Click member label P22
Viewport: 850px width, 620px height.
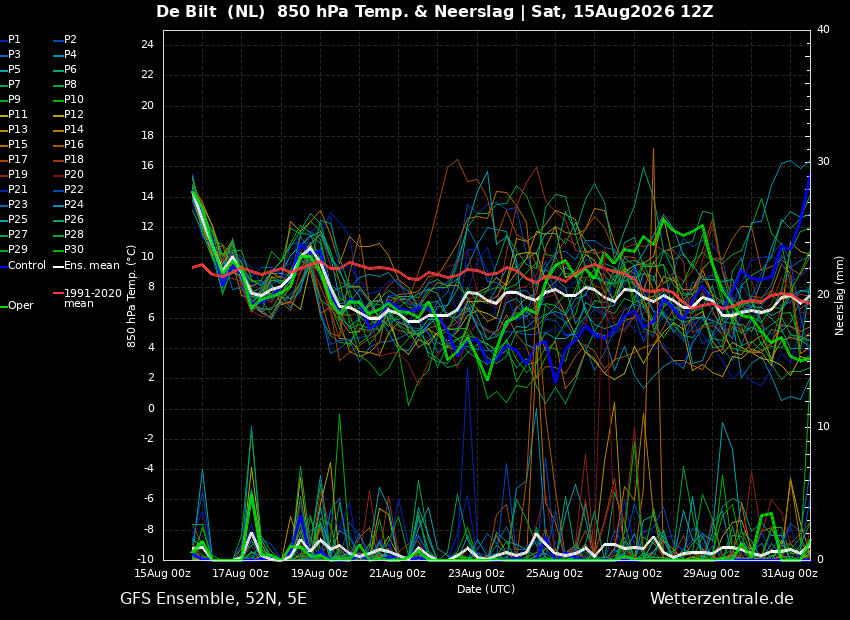point(74,189)
